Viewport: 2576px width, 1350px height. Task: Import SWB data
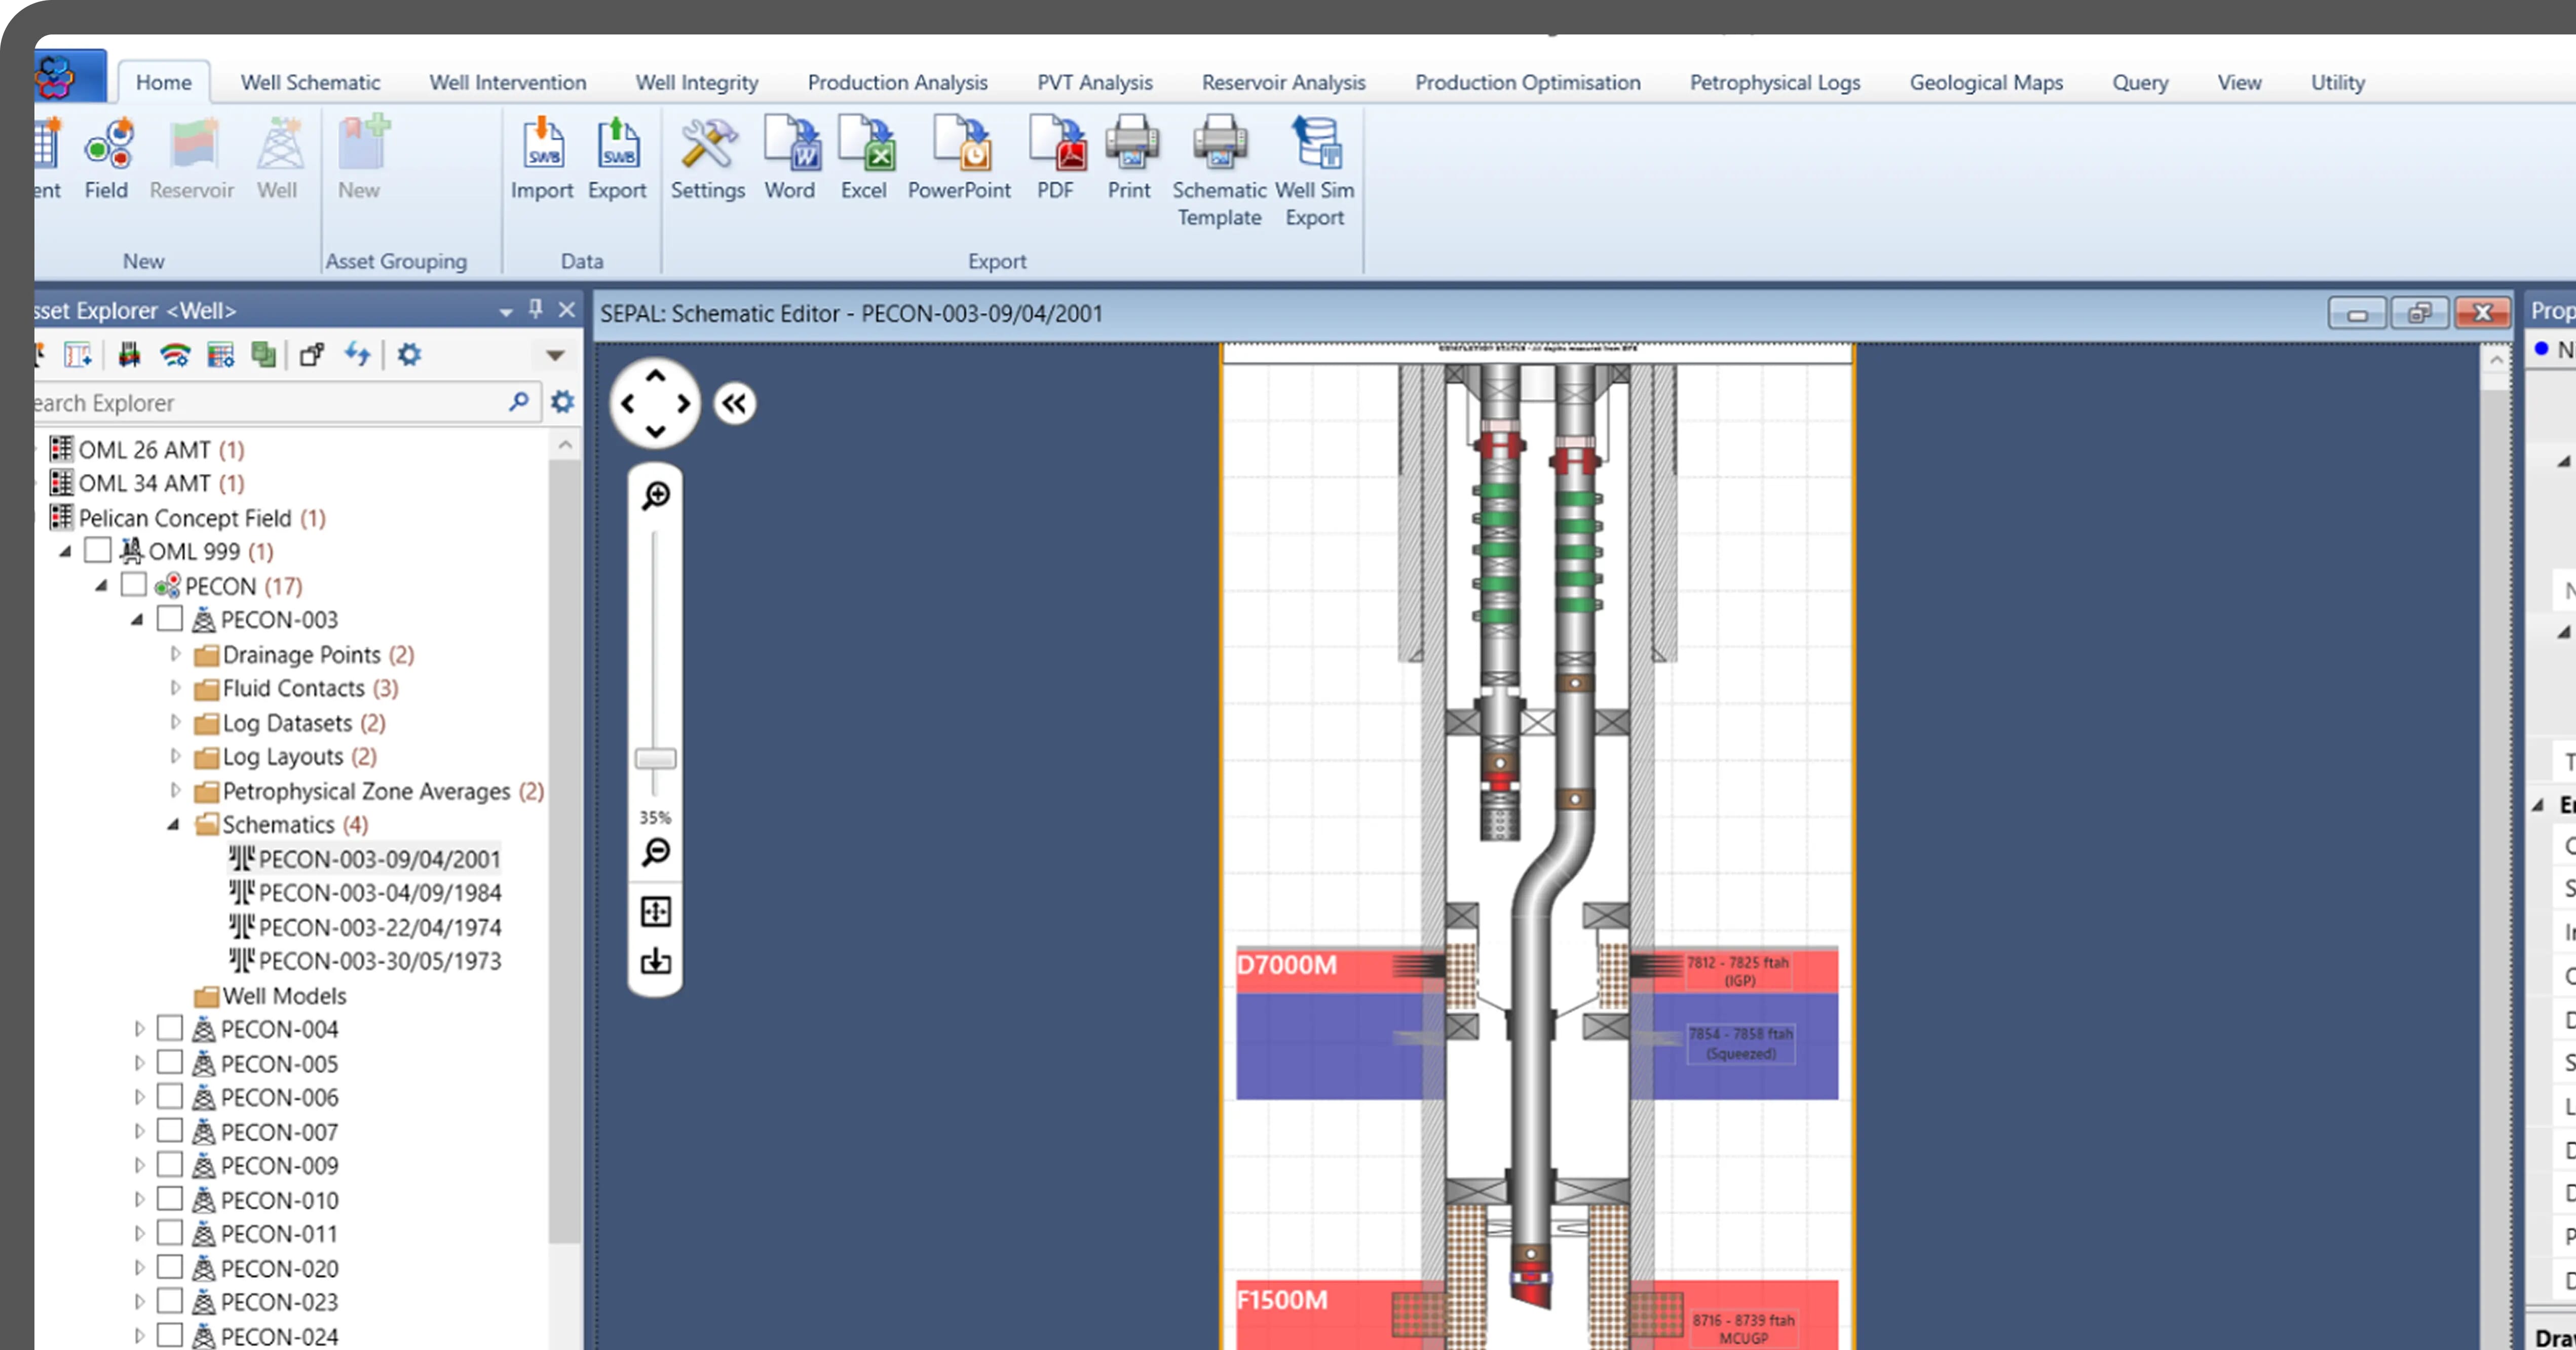click(x=542, y=159)
